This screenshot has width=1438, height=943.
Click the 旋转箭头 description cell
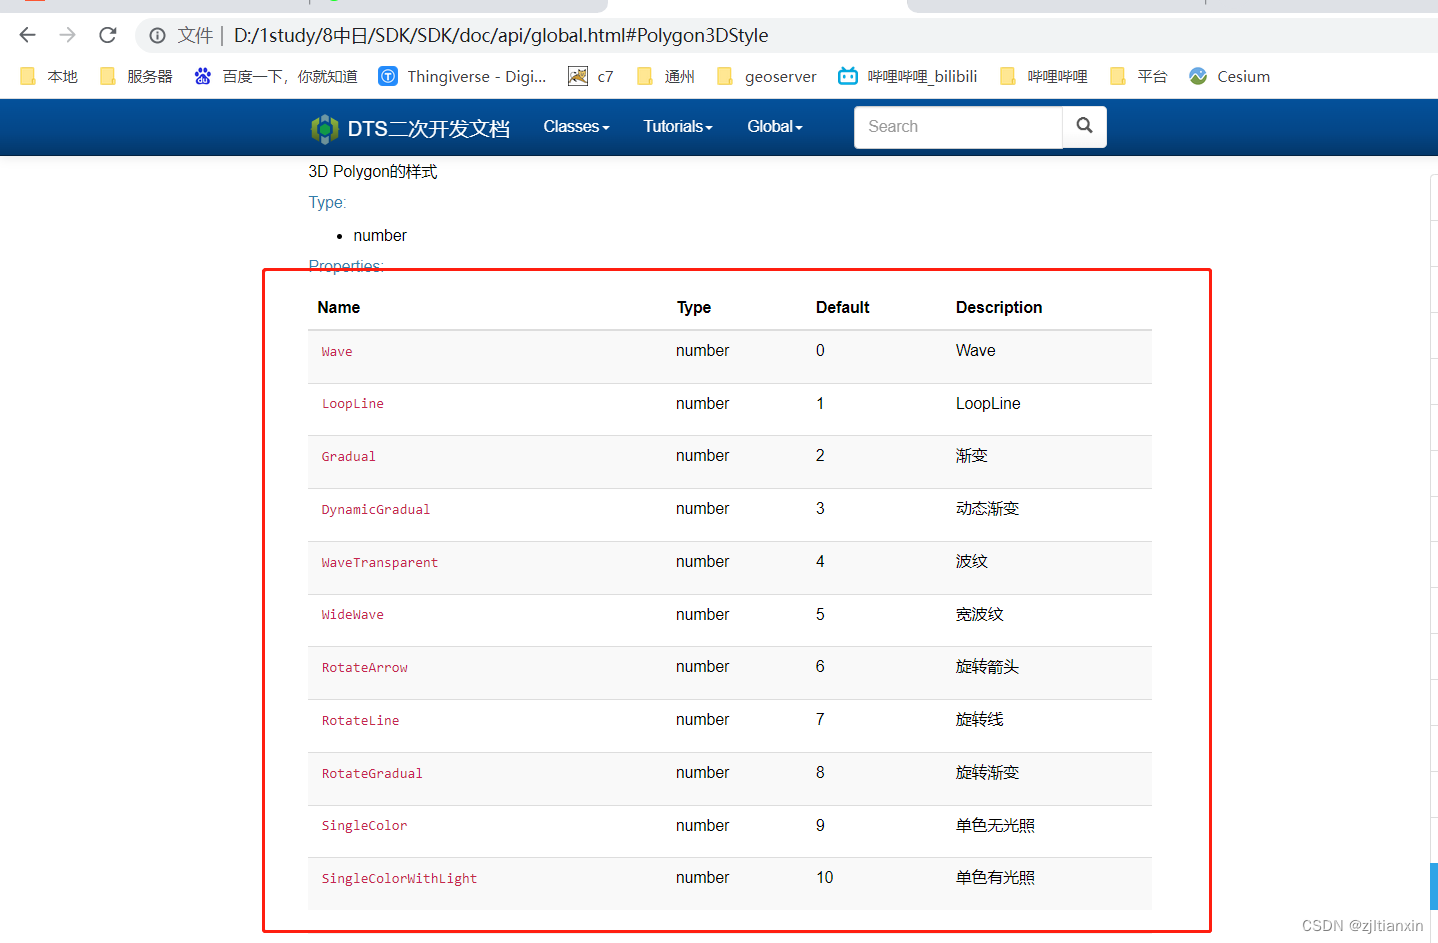click(x=988, y=667)
